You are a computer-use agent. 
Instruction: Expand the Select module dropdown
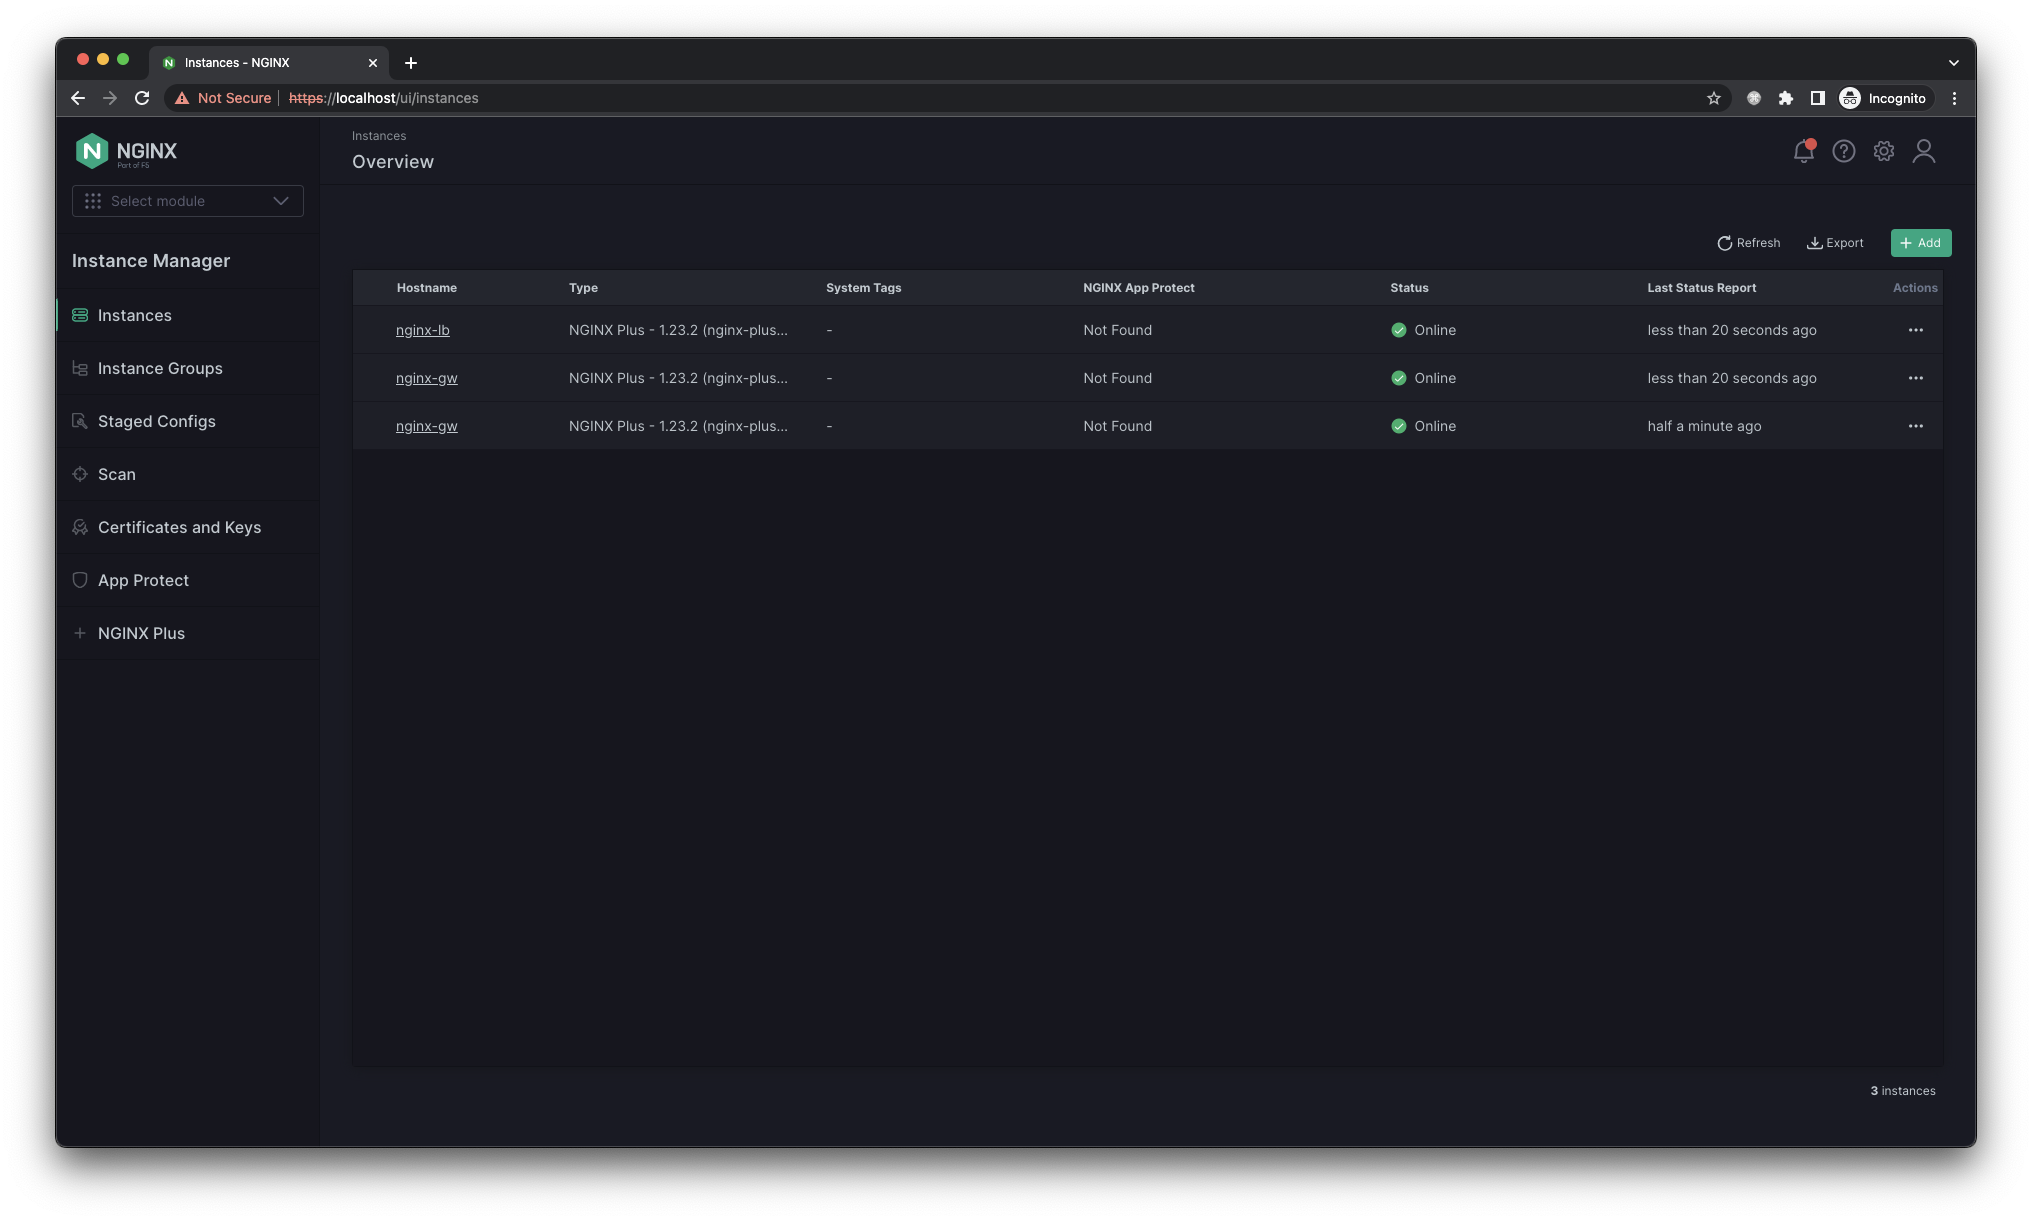point(188,201)
